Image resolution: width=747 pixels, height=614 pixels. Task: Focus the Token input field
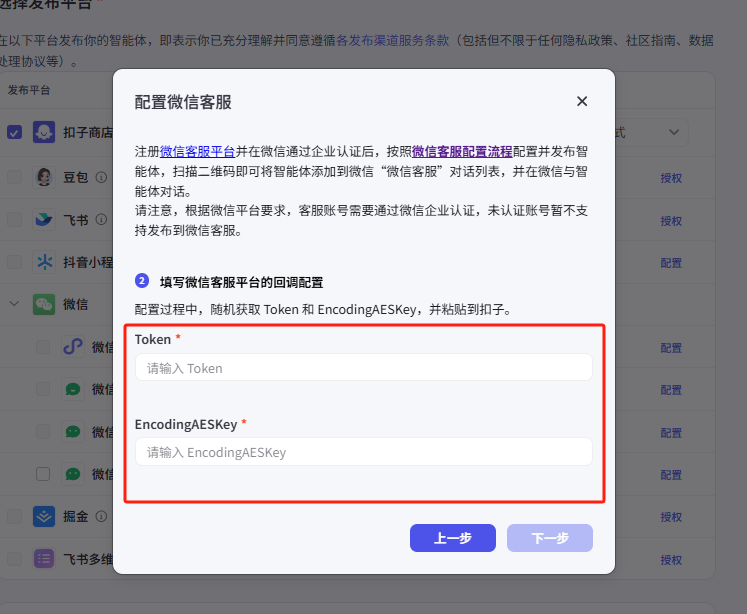(364, 368)
